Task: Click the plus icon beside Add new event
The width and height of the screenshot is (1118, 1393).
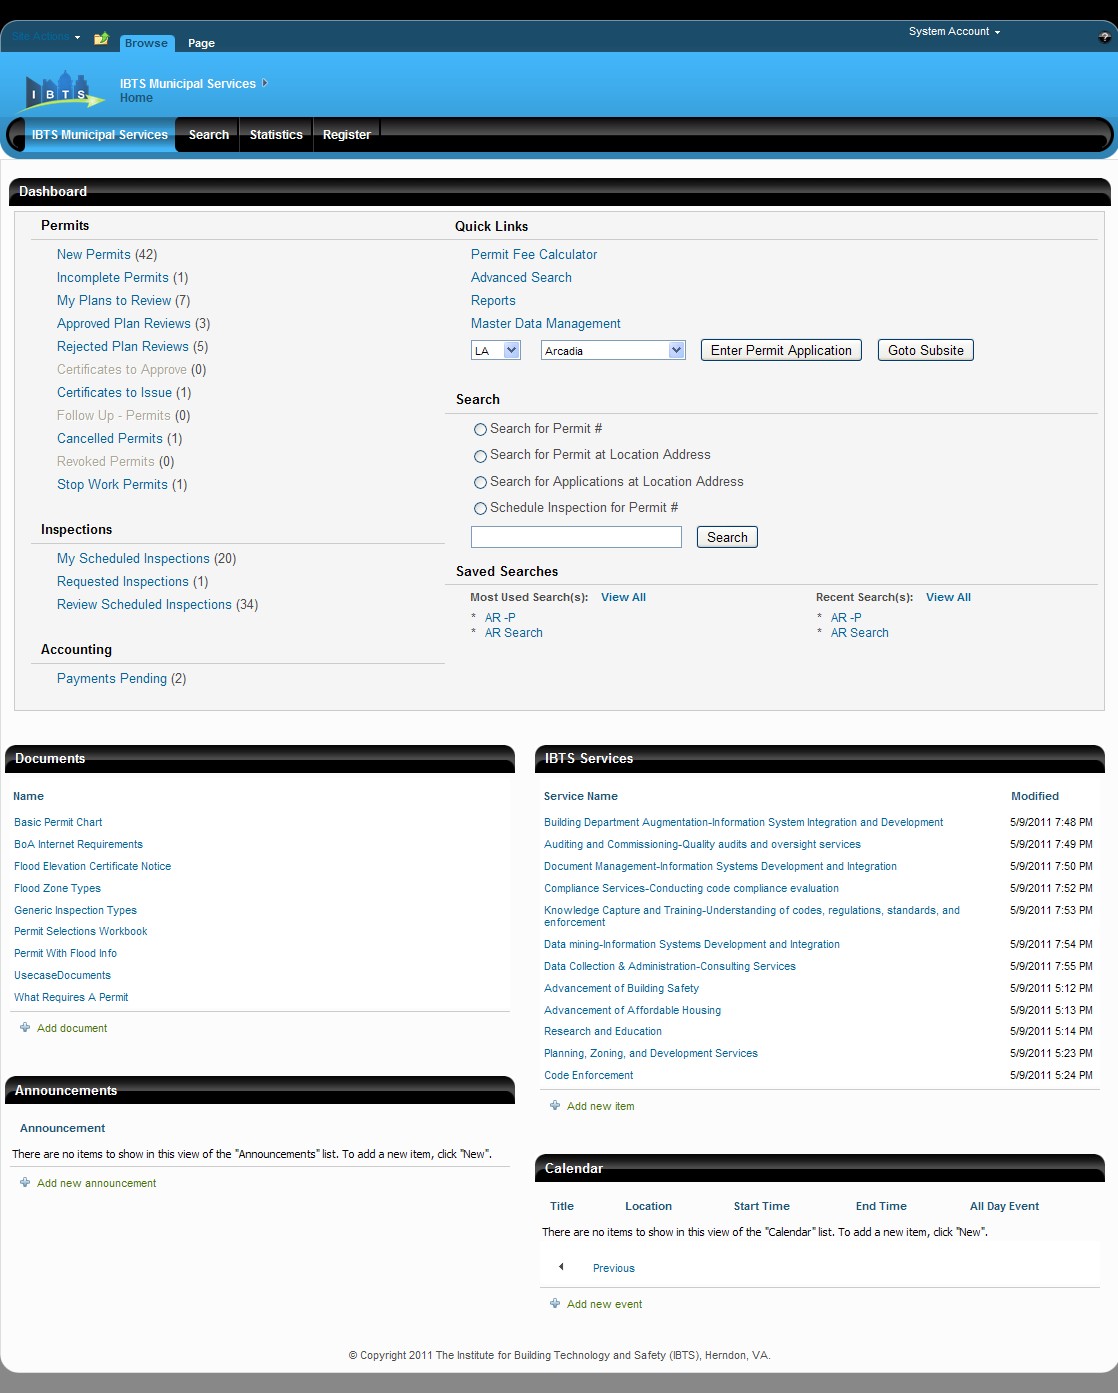Action: click(555, 1303)
